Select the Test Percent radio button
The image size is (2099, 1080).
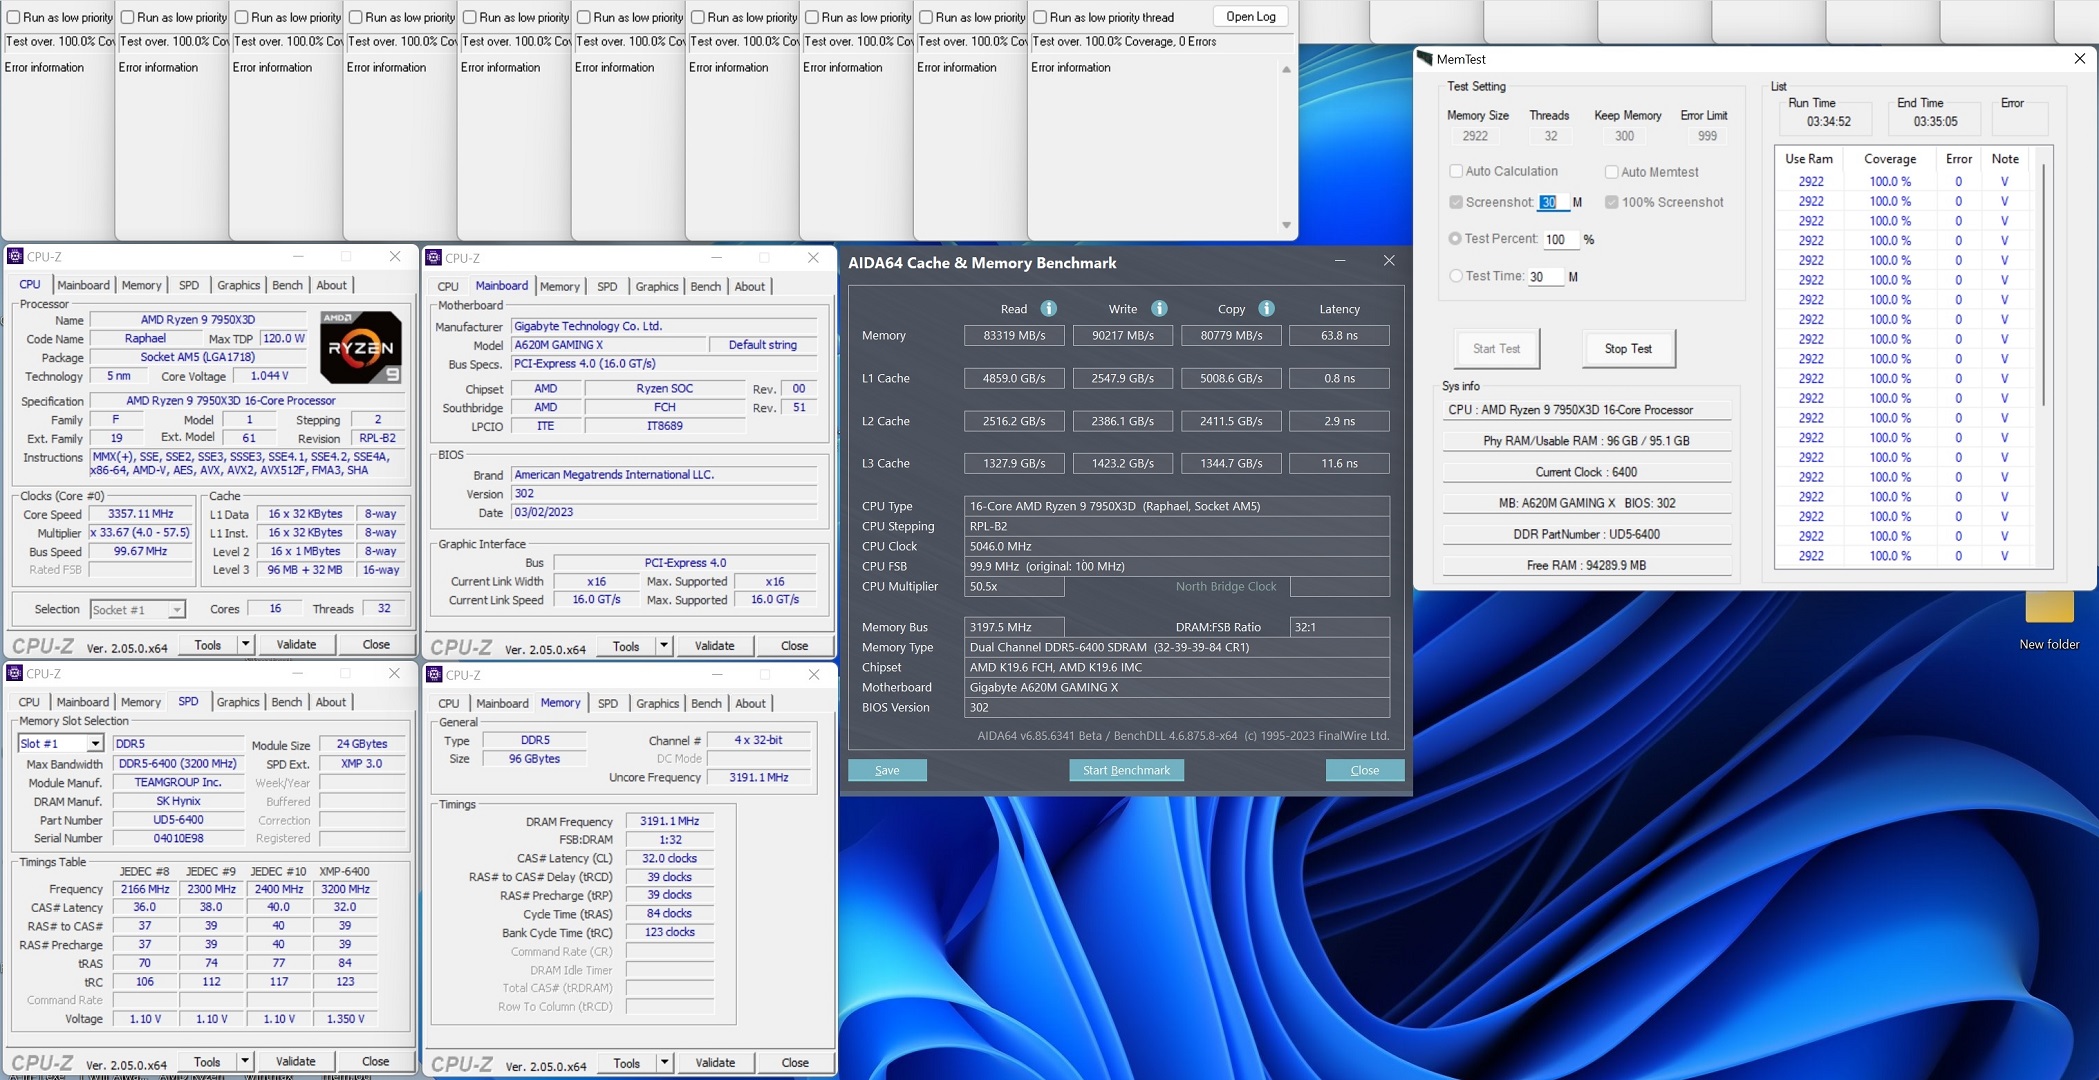1455,239
